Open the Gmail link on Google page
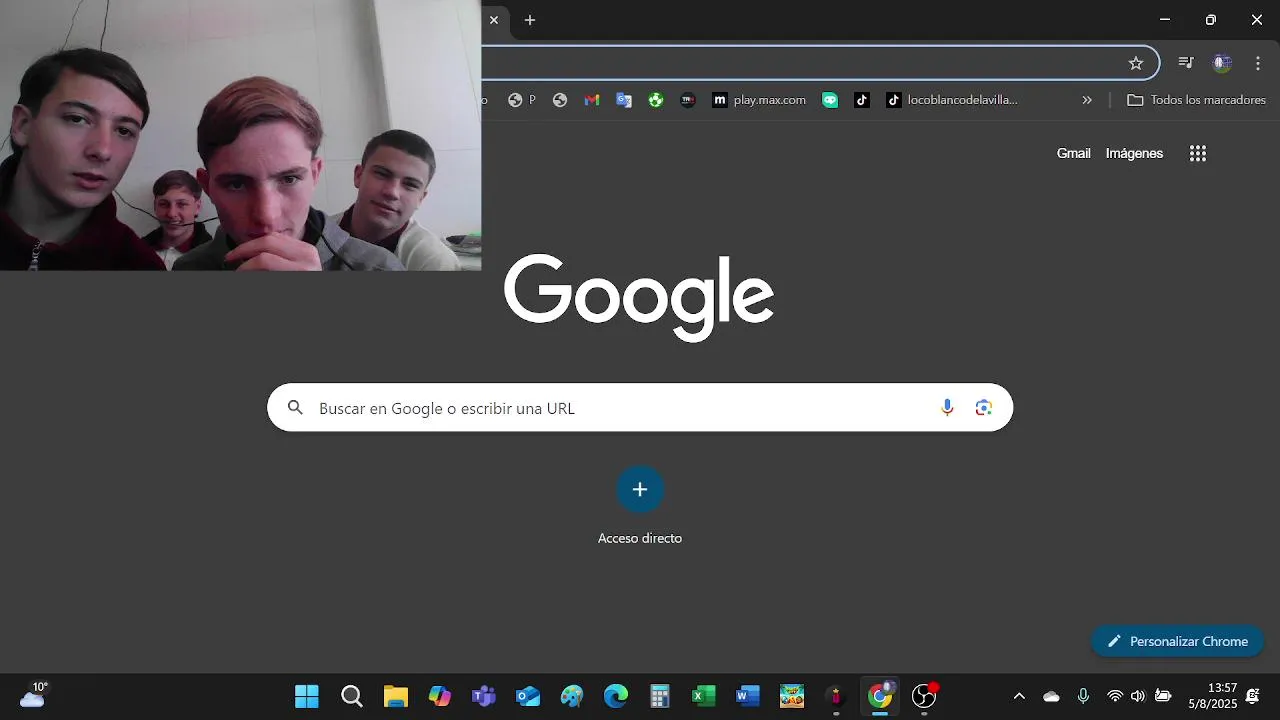Screen dimensions: 1280x720 (x=1073, y=153)
